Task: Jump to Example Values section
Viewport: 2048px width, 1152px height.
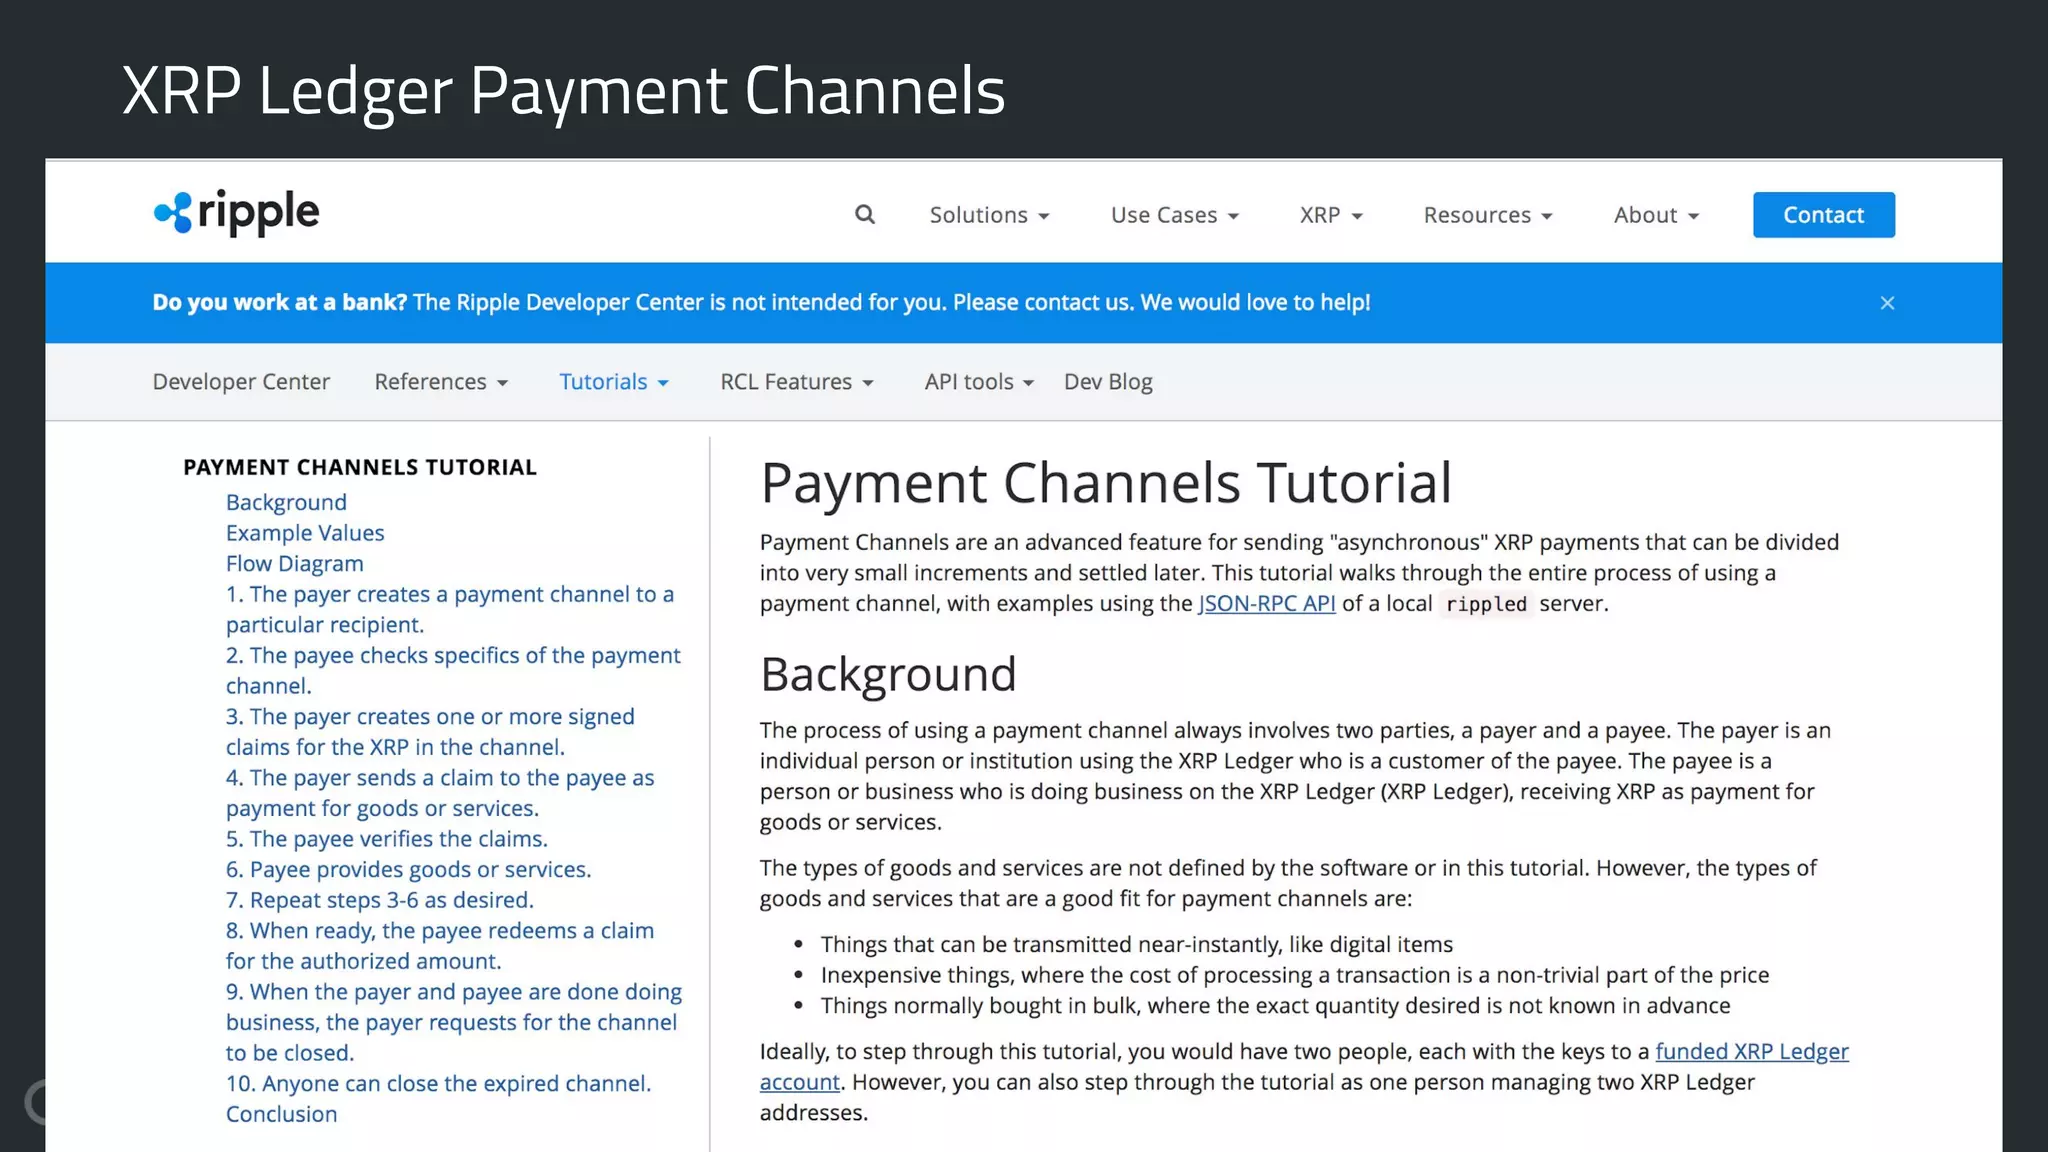Action: (x=304, y=533)
